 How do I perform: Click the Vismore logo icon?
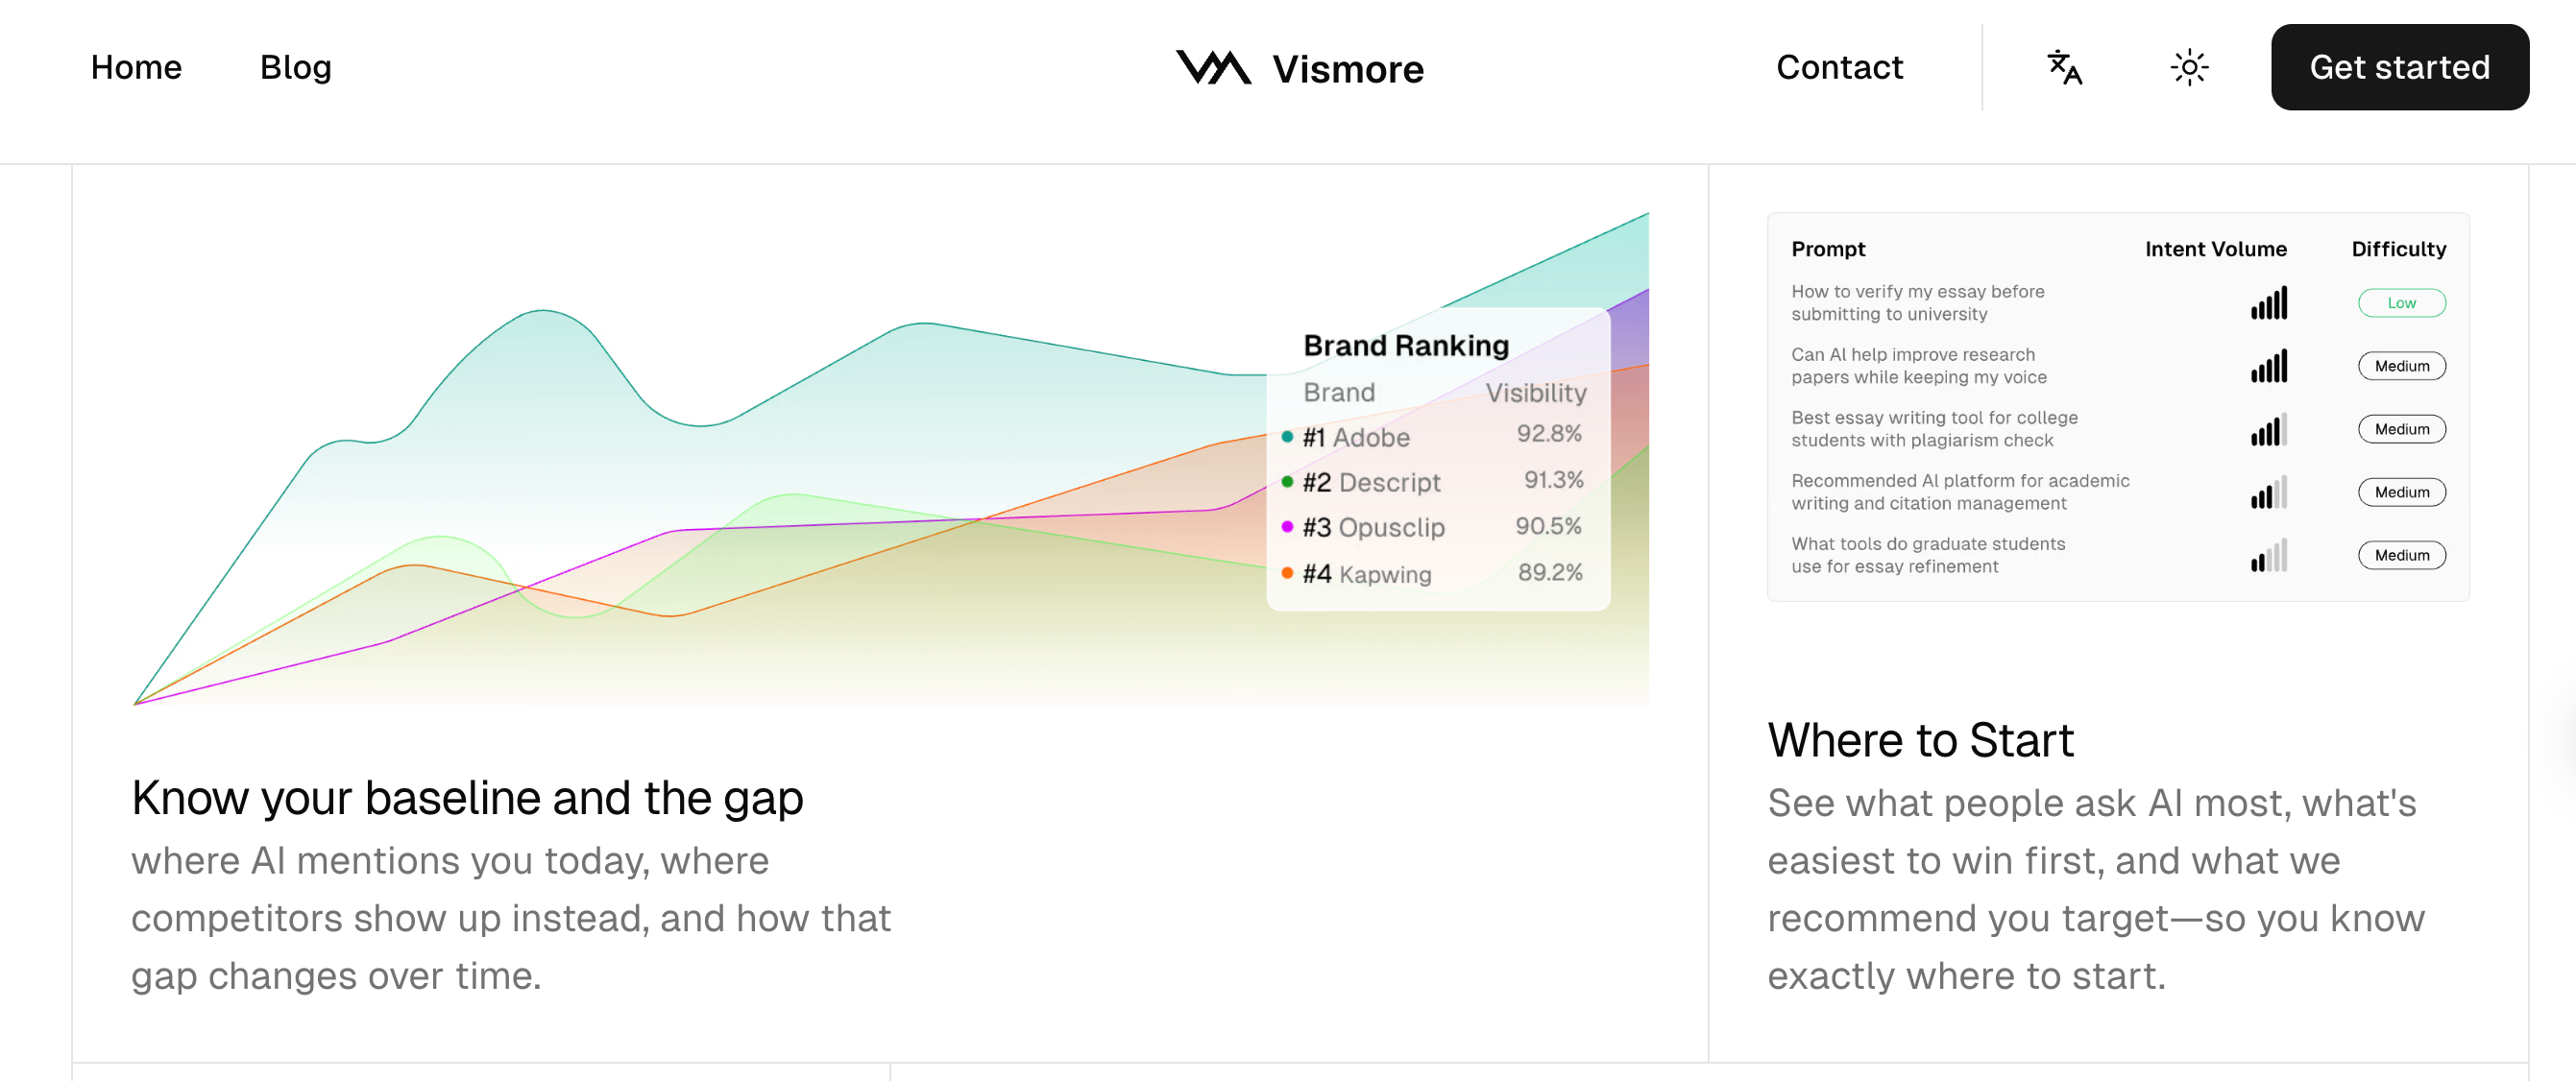[x=1213, y=68]
